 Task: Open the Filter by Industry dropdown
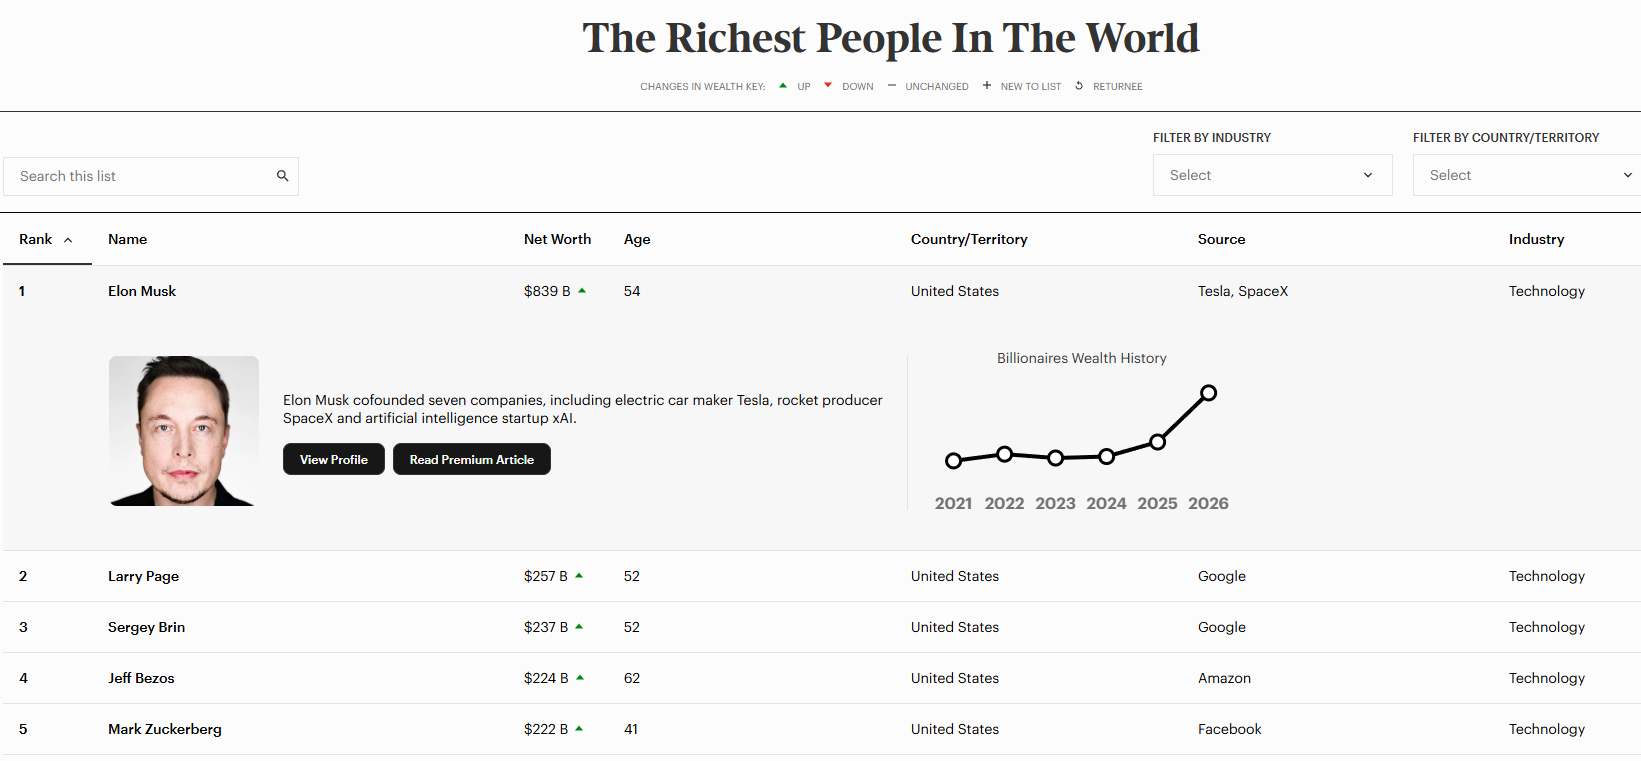tap(1272, 175)
